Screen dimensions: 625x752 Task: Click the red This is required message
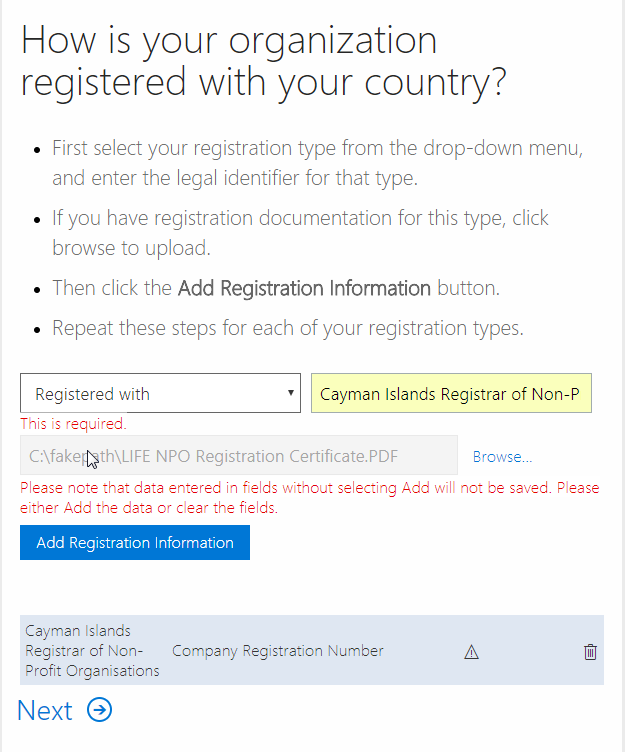pyautogui.click(x=73, y=424)
